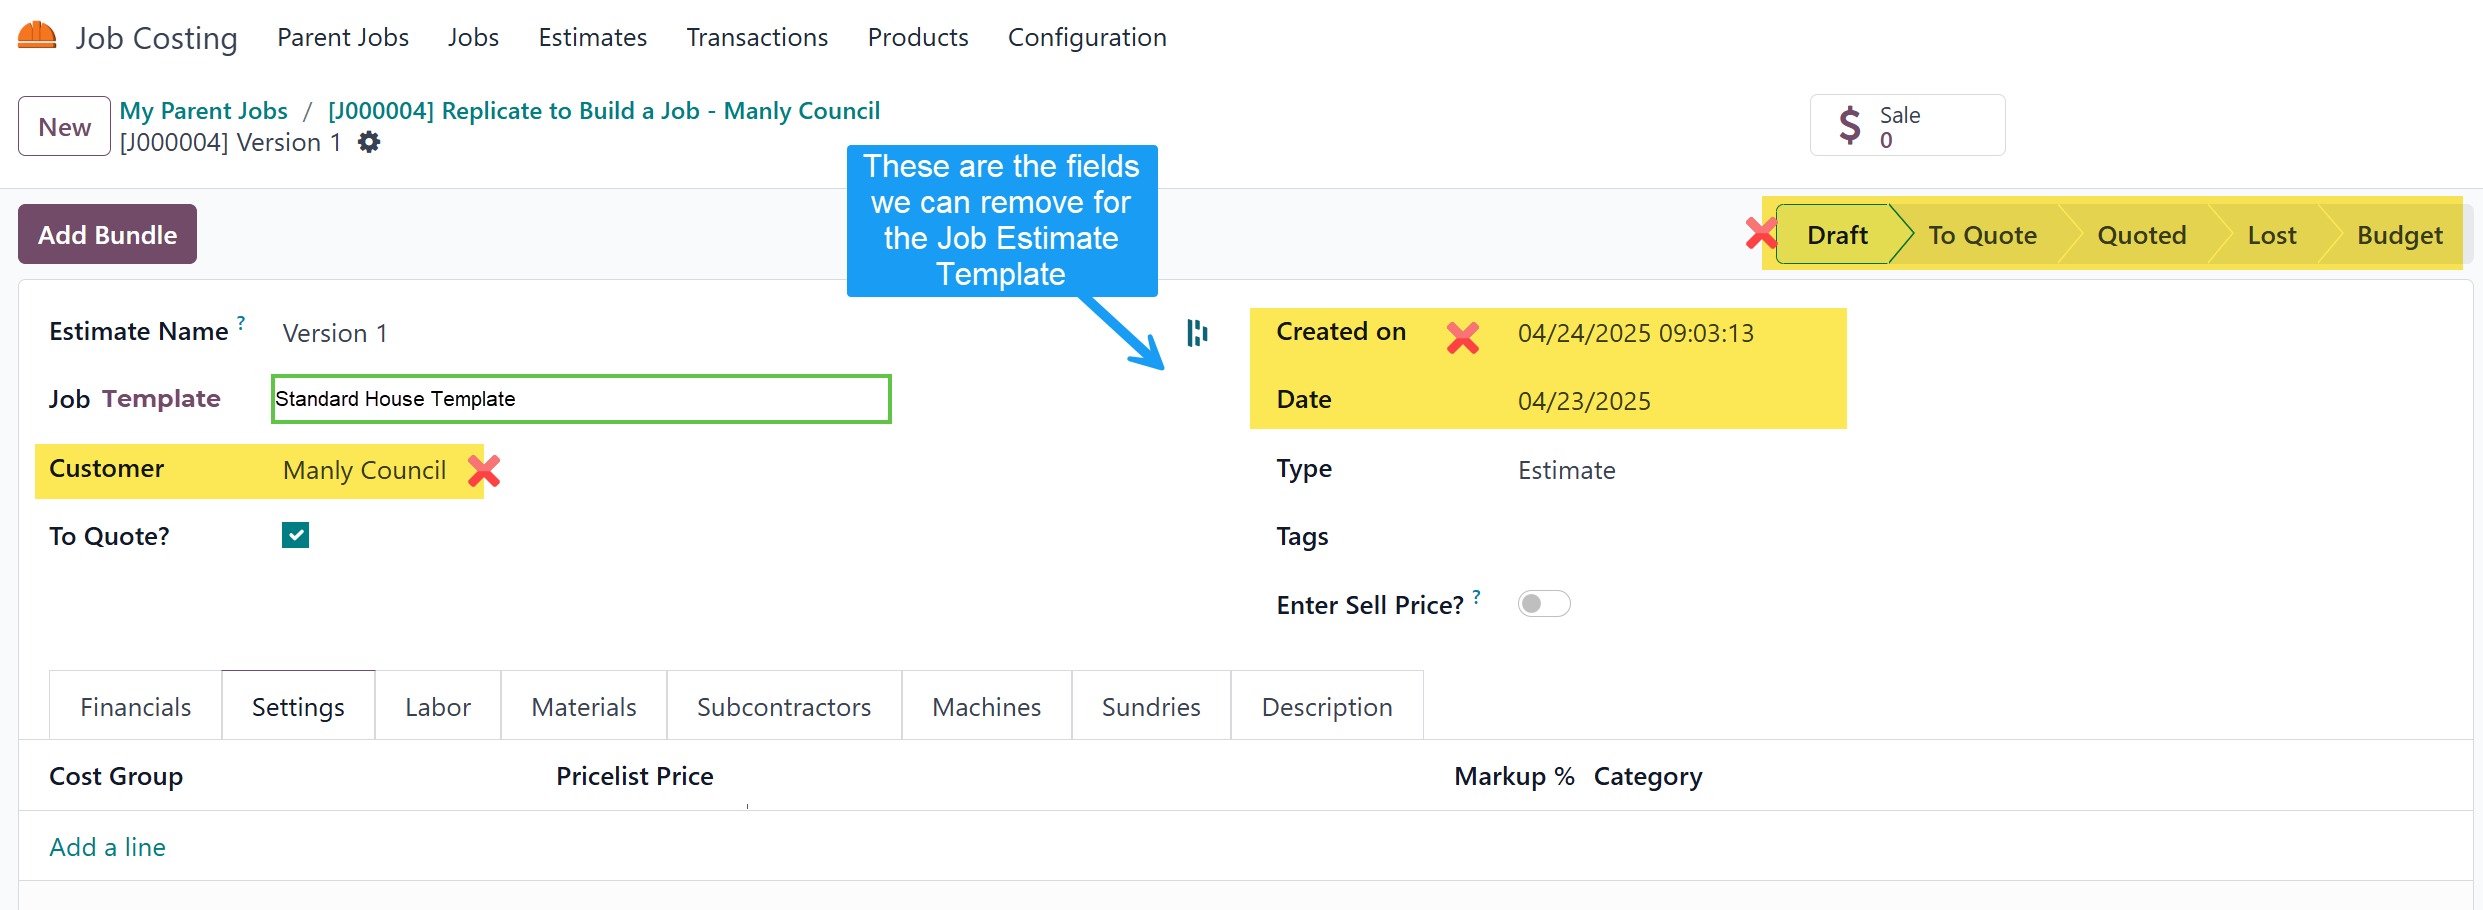2483x910 pixels.
Task: Click the Tags input field
Action: [x=1700, y=537]
